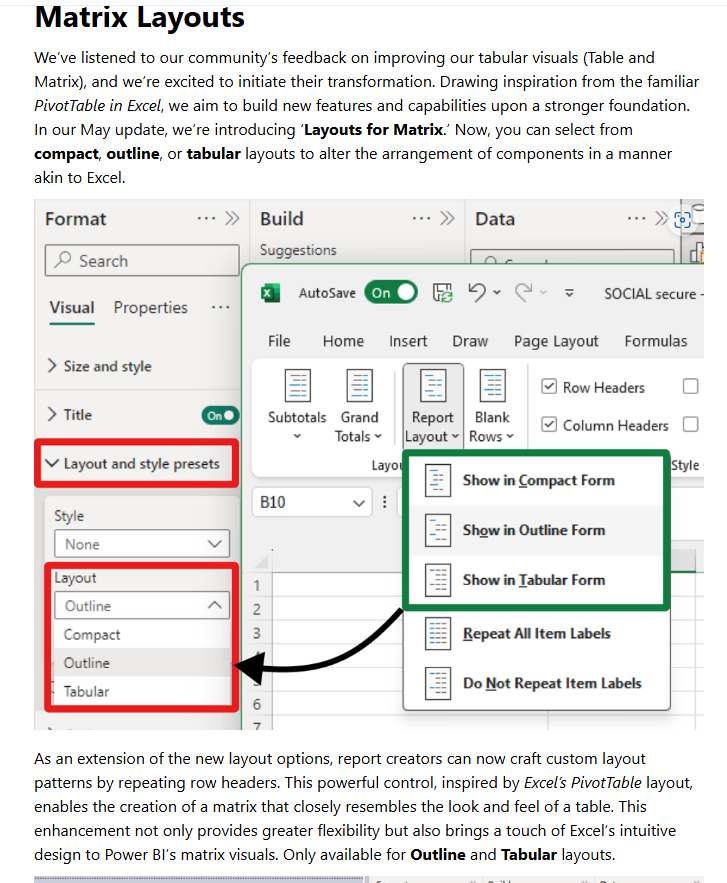Collapse the Data pane with double chevron
Screen dimensions: 727x883
click(x=661, y=218)
